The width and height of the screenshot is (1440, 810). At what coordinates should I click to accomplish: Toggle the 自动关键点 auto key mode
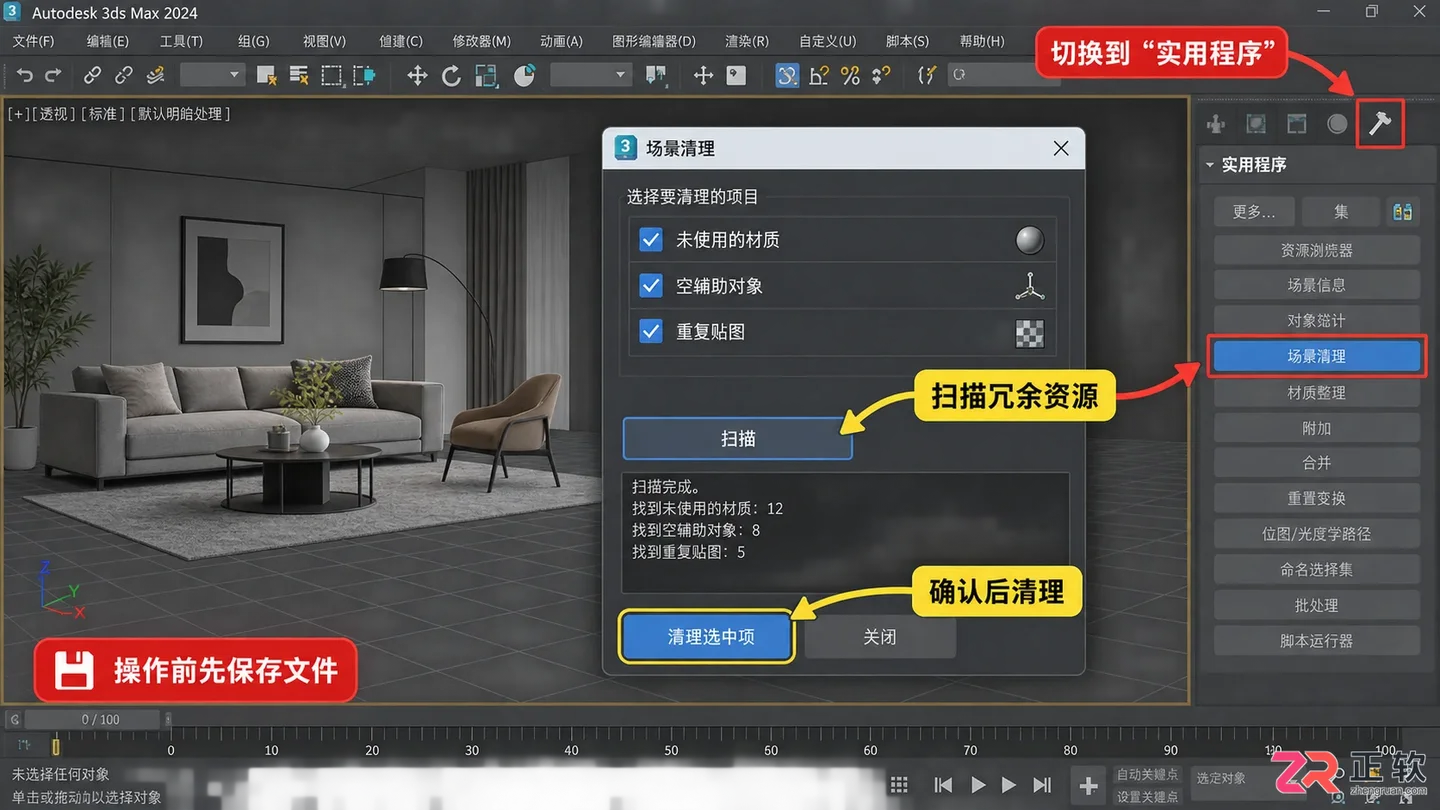(x=1147, y=775)
